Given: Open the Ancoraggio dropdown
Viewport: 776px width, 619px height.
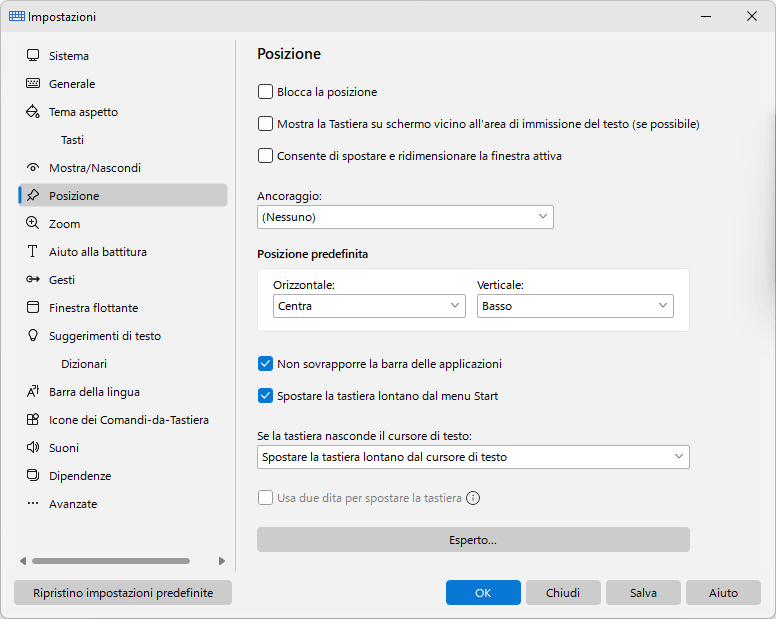Looking at the screenshot, I should coord(405,217).
